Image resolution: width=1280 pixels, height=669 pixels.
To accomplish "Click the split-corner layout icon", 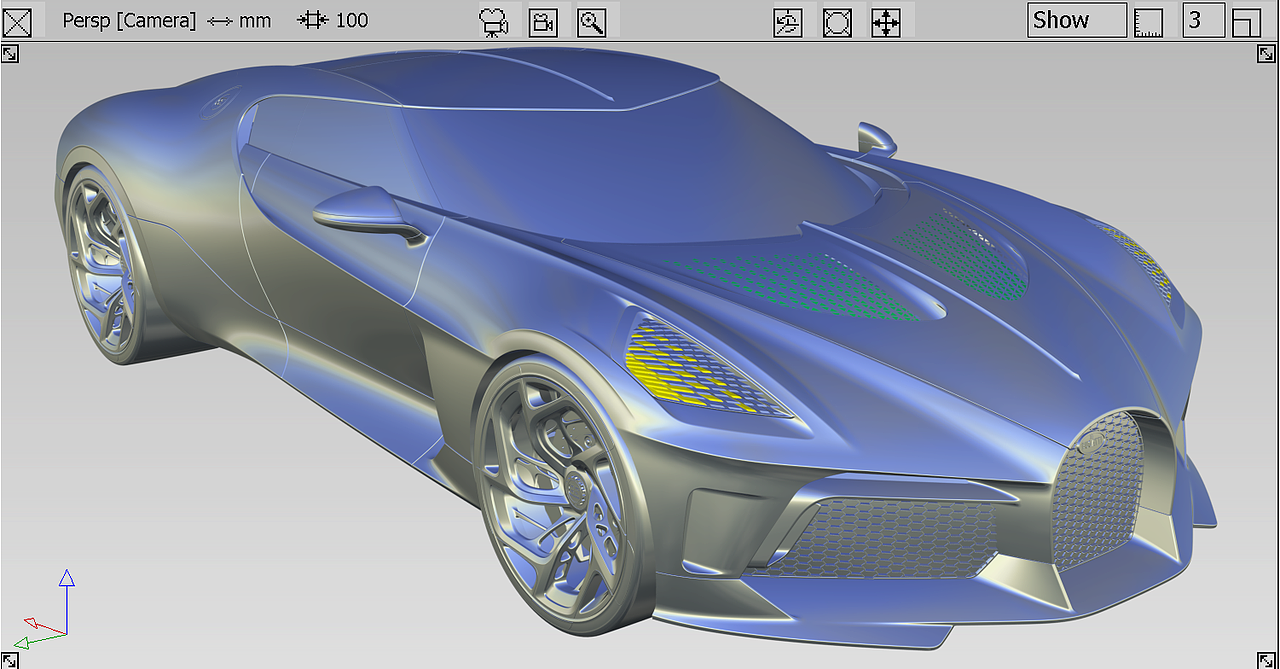I will tap(1246, 21).
